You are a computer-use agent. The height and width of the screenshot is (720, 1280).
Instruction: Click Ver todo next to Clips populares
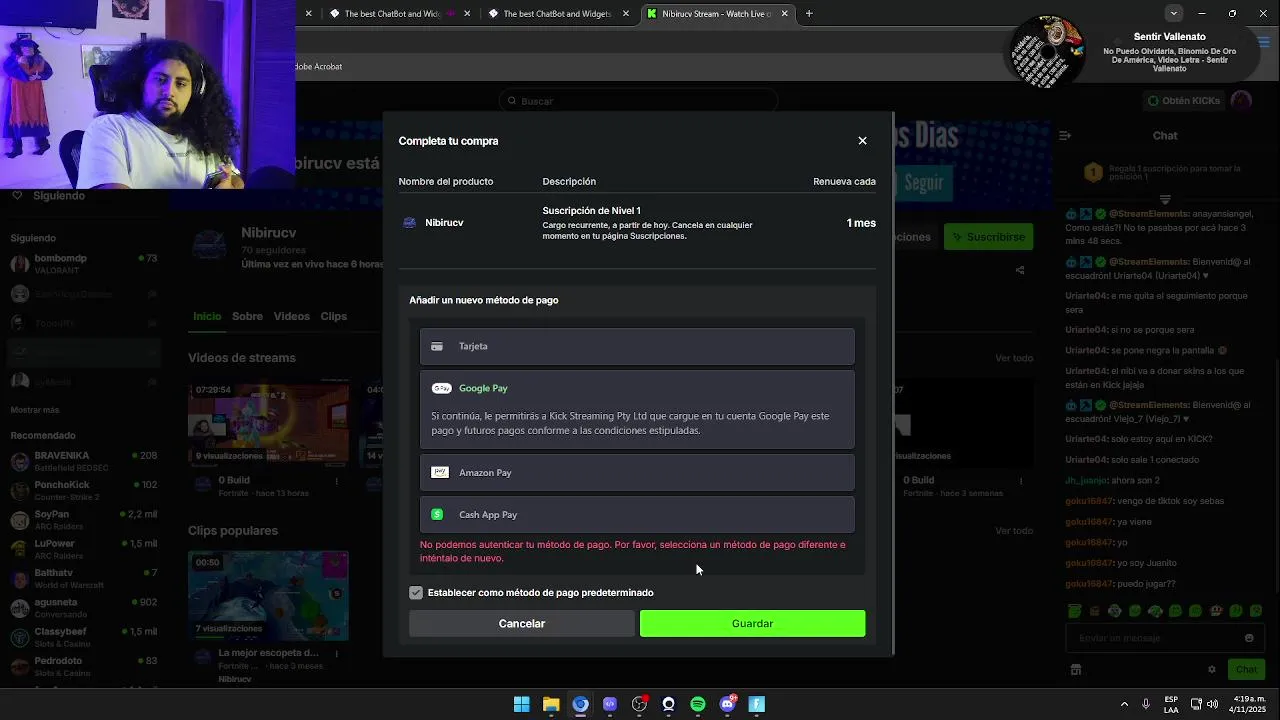pos(1014,531)
